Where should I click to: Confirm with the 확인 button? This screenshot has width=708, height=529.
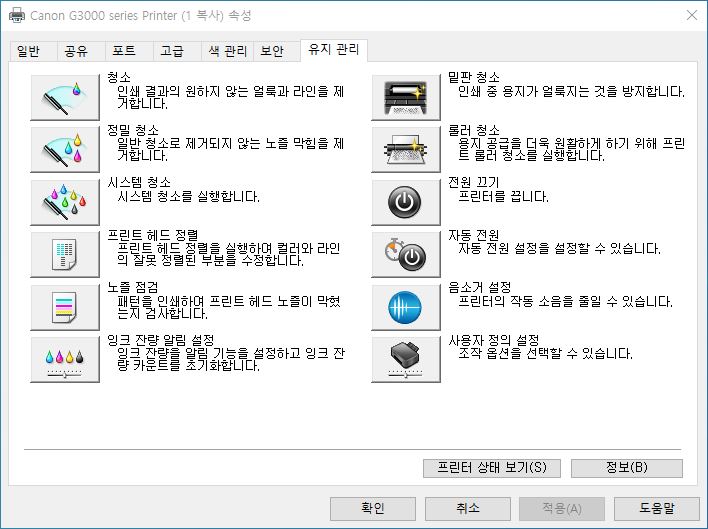tap(373, 509)
